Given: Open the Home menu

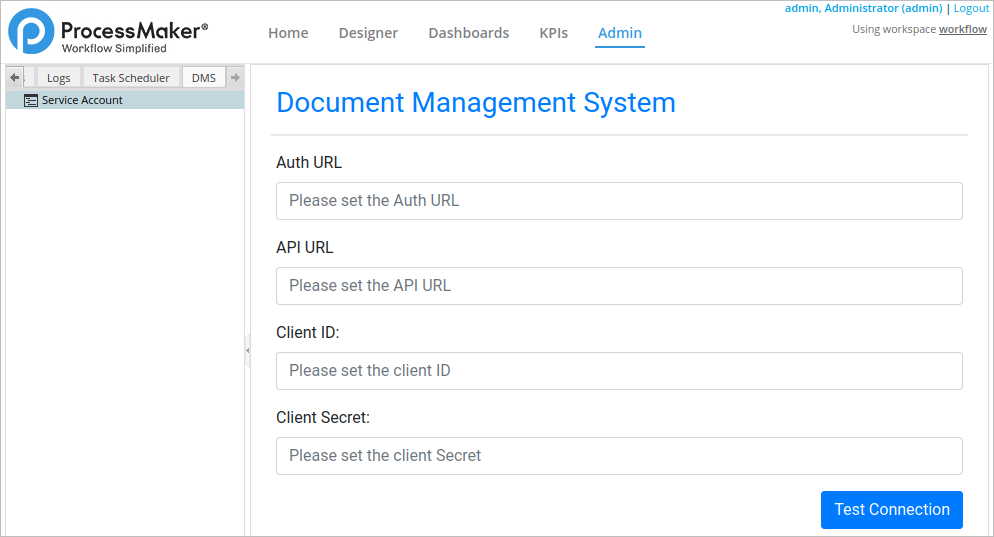Looking at the screenshot, I should click(288, 33).
